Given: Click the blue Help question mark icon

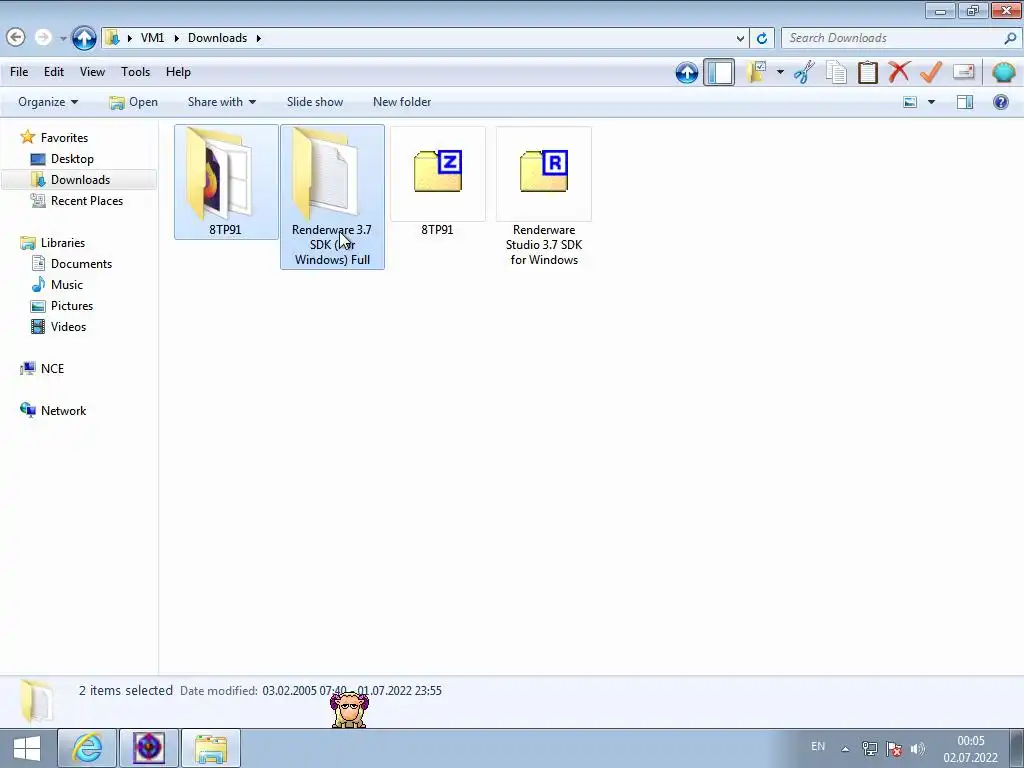Looking at the screenshot, I should click(1000, 102).
